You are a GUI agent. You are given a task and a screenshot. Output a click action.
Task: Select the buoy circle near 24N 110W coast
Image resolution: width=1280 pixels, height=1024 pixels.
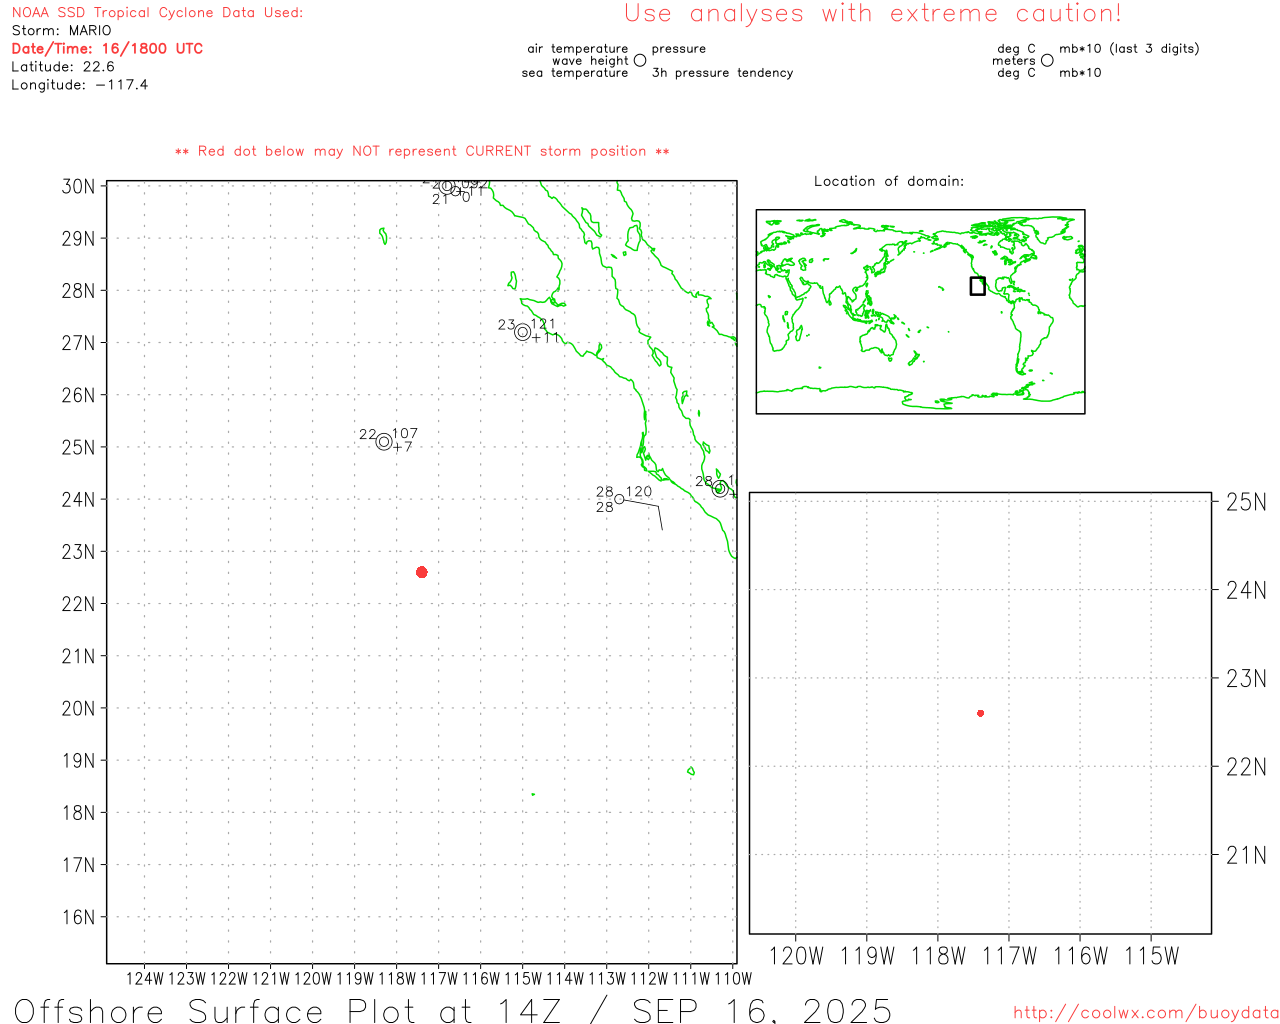point(720,488)
